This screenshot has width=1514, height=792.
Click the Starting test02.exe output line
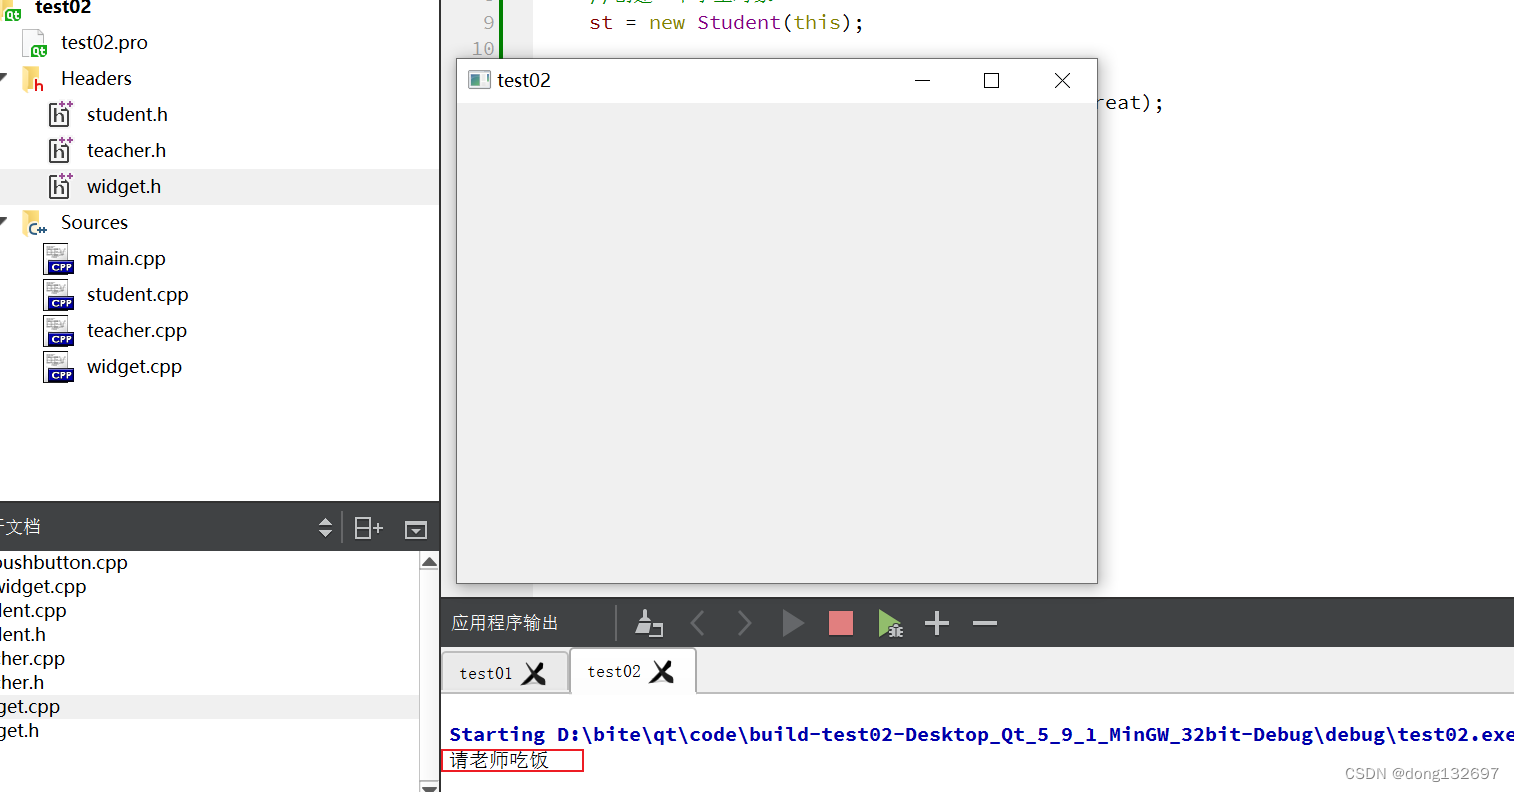[981, 734]
